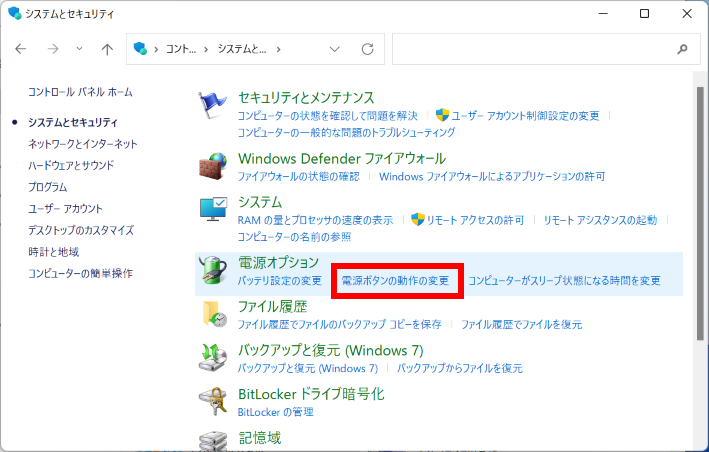Click the バックアップと復元 icon
Viewport: 709px width, 452px height.
point(213,358)
